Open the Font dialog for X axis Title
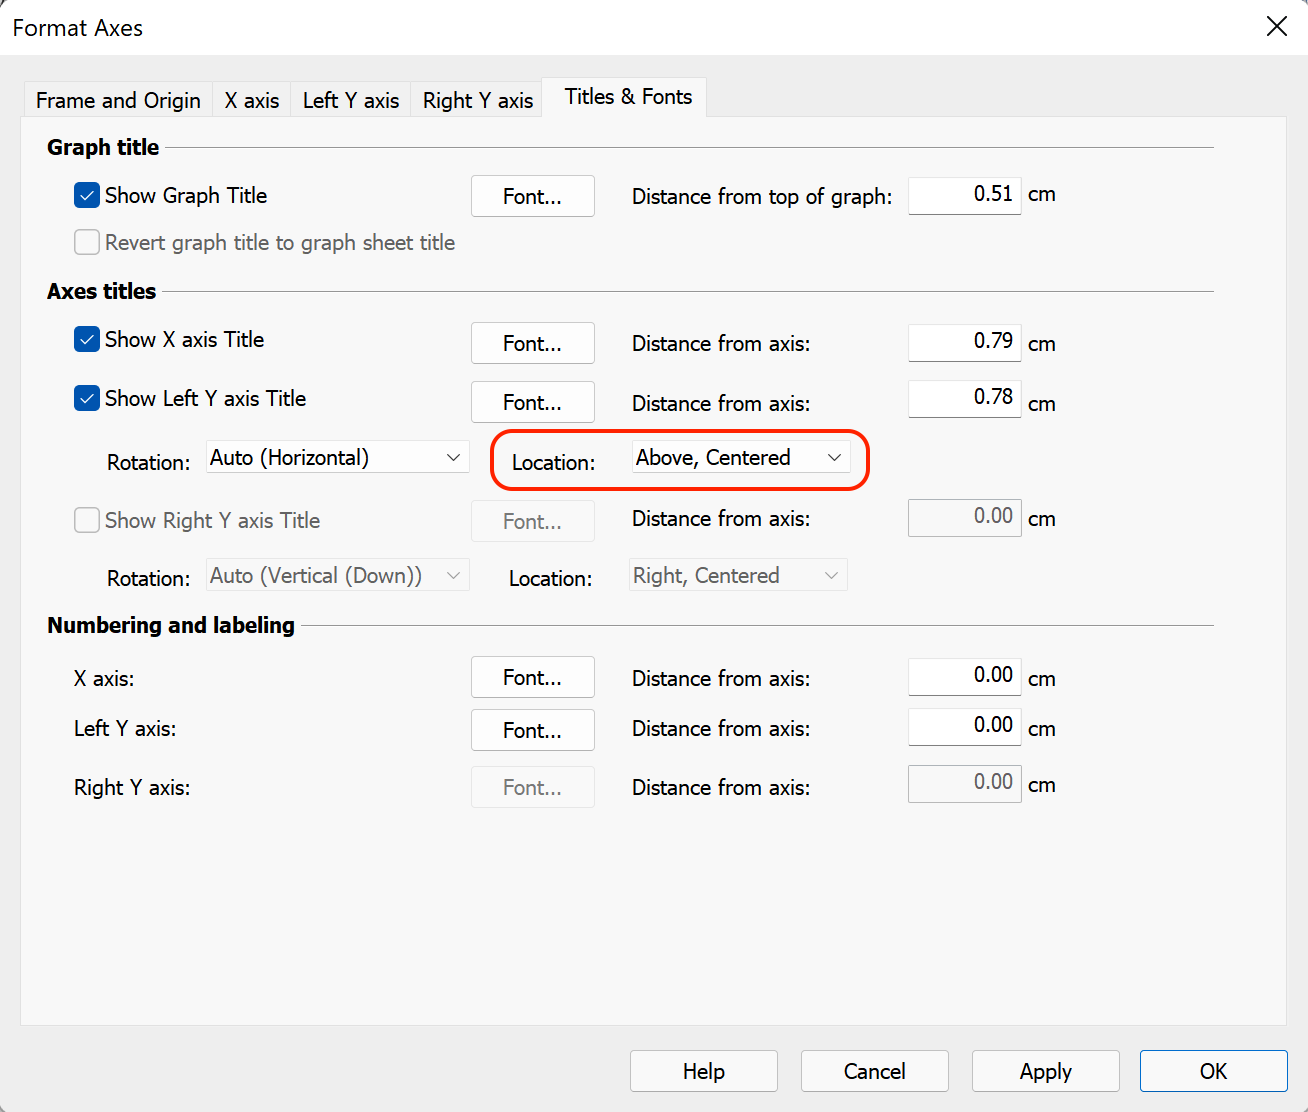 (x=532, y=343)
